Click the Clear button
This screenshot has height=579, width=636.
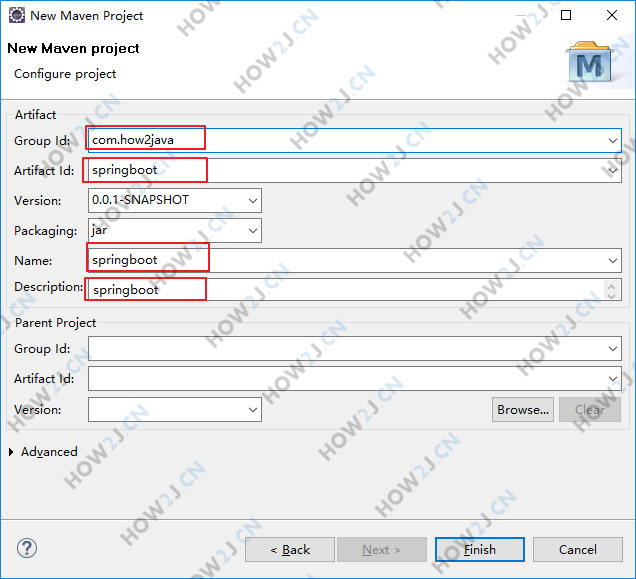tap(590, 410)
